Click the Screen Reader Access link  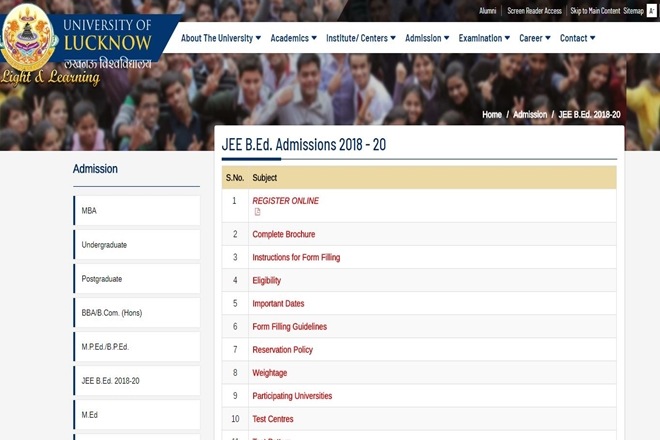[534, 11]
